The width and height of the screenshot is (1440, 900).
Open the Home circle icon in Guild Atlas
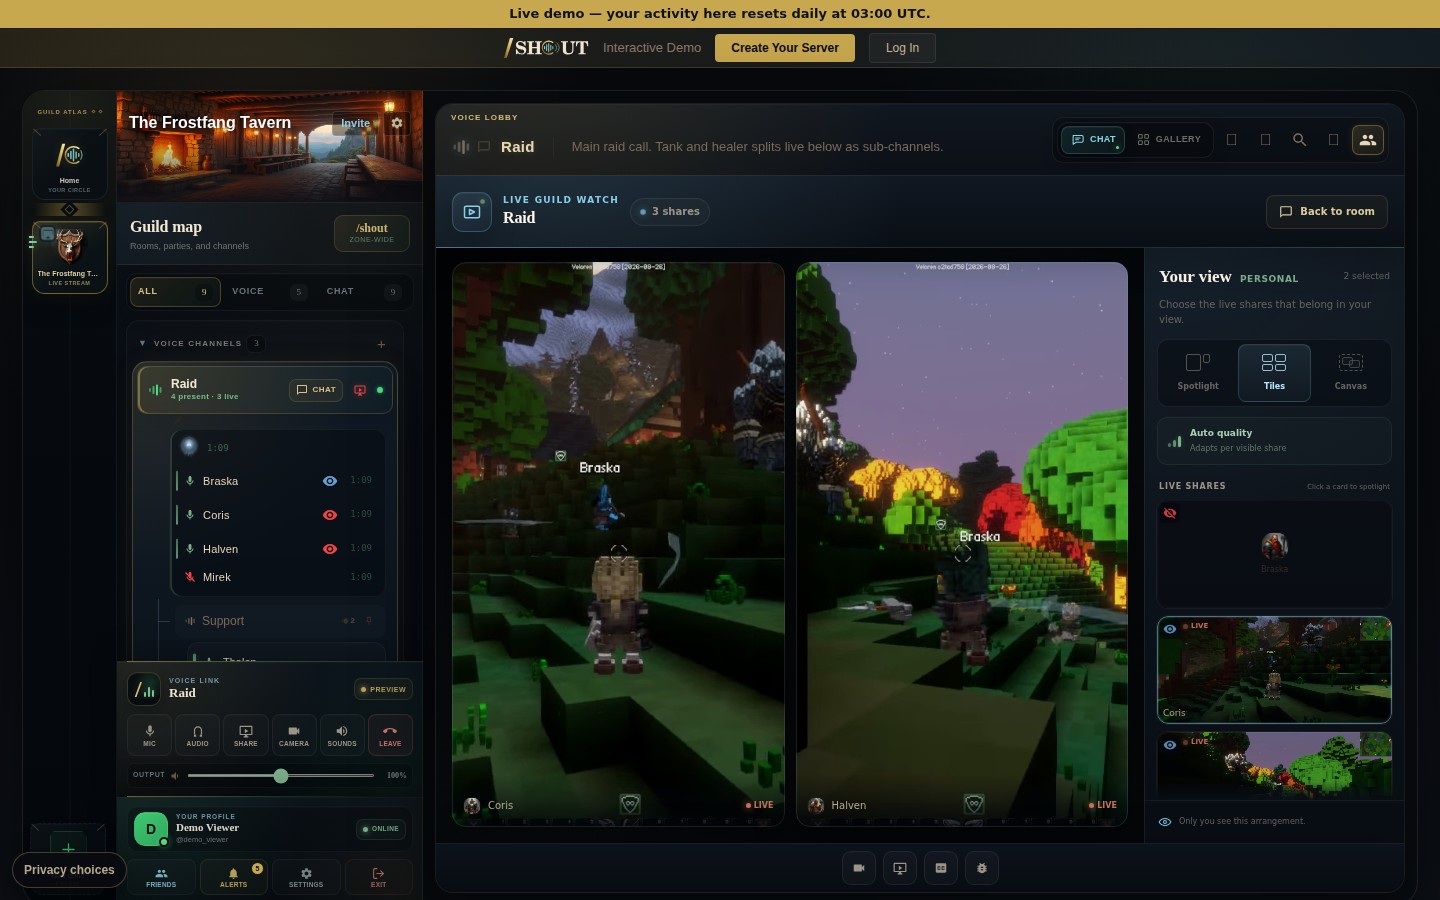click(69, 163)
